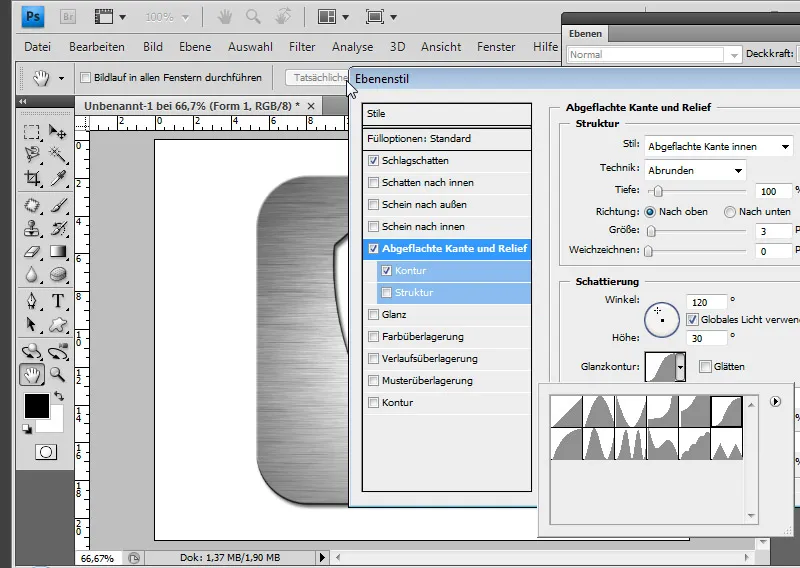This screenshot has width=800, height=568.
Task: Select the Horizontal Type tool
Action: [58, 301]
